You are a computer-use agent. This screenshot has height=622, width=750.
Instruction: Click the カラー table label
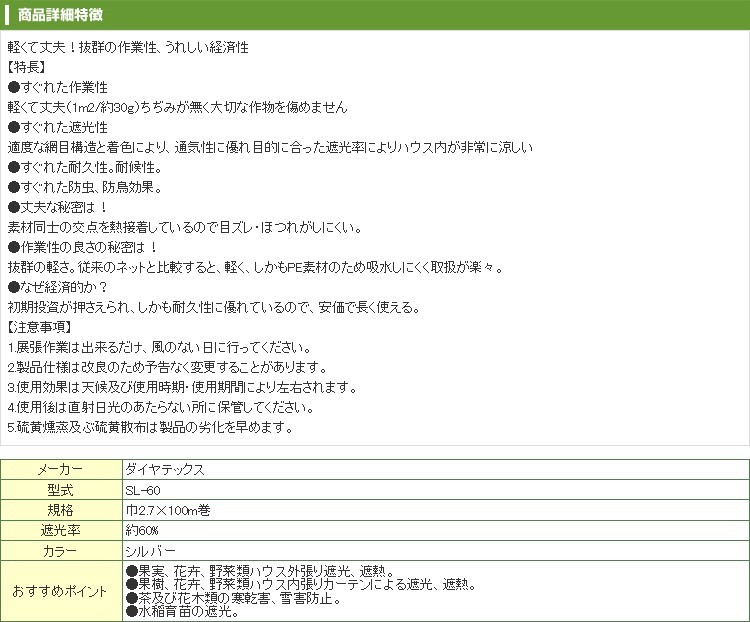point(61,551)
